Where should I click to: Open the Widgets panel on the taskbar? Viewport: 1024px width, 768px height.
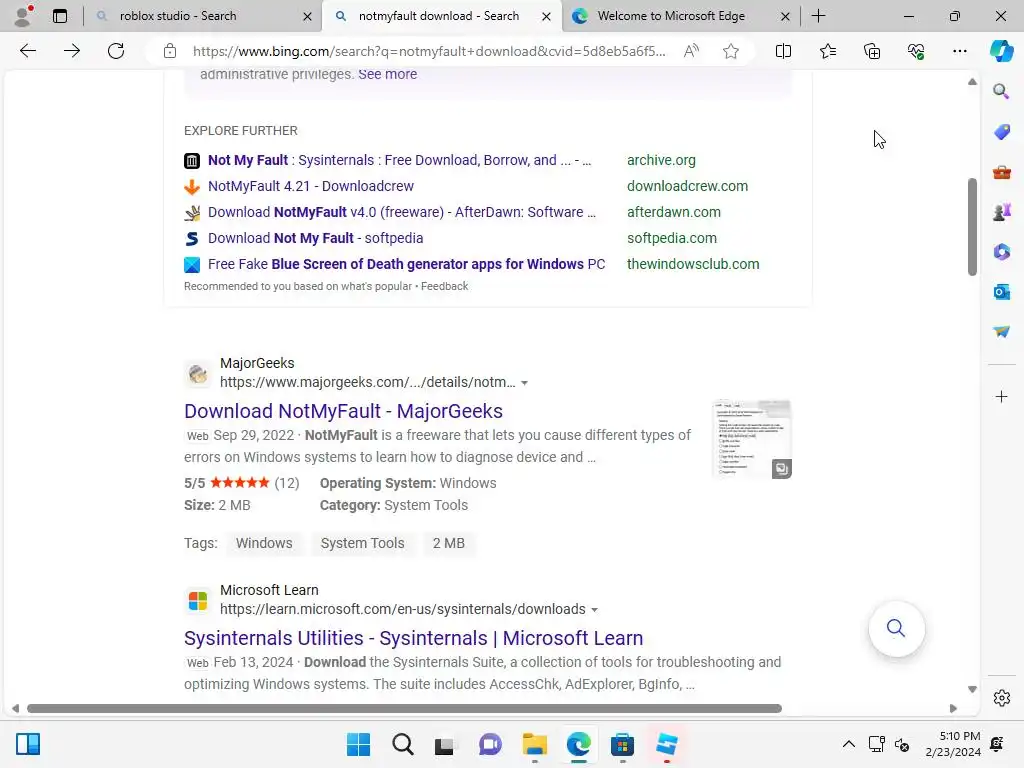click(28, 744)
